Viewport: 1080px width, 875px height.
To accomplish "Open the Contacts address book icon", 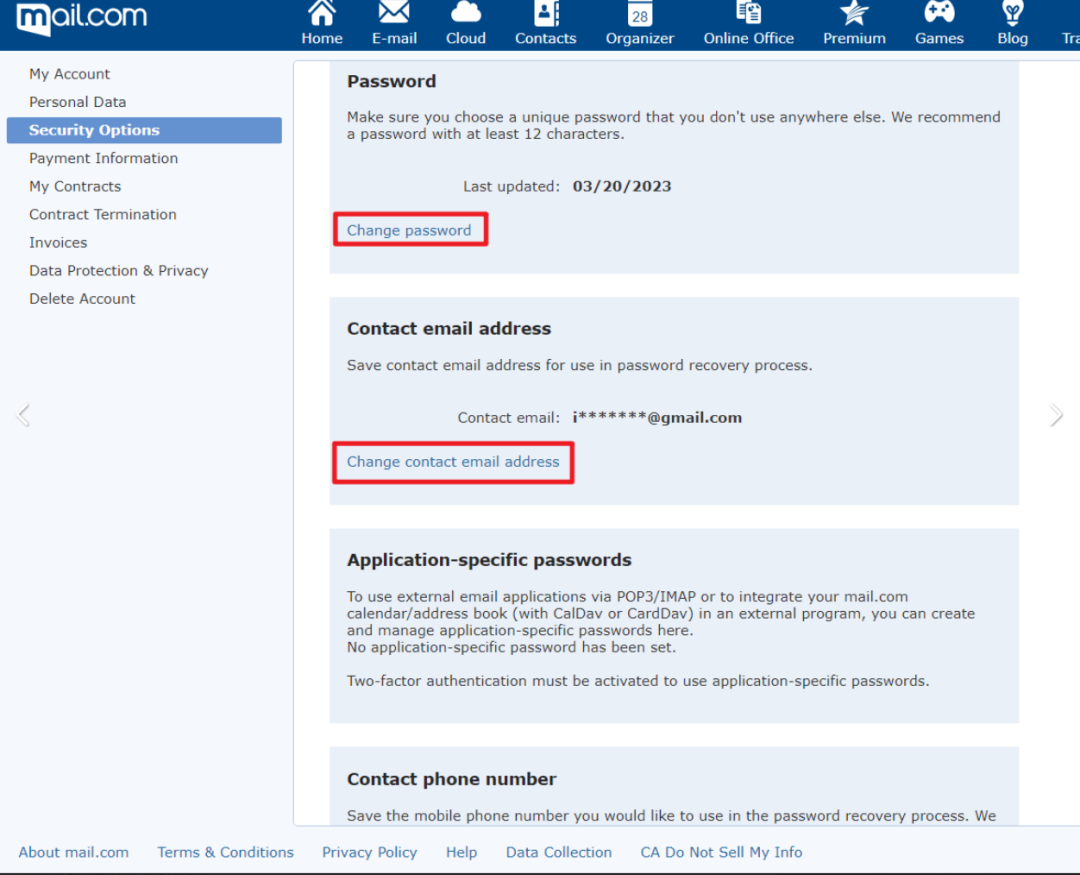I will click(x=546, y=12).
